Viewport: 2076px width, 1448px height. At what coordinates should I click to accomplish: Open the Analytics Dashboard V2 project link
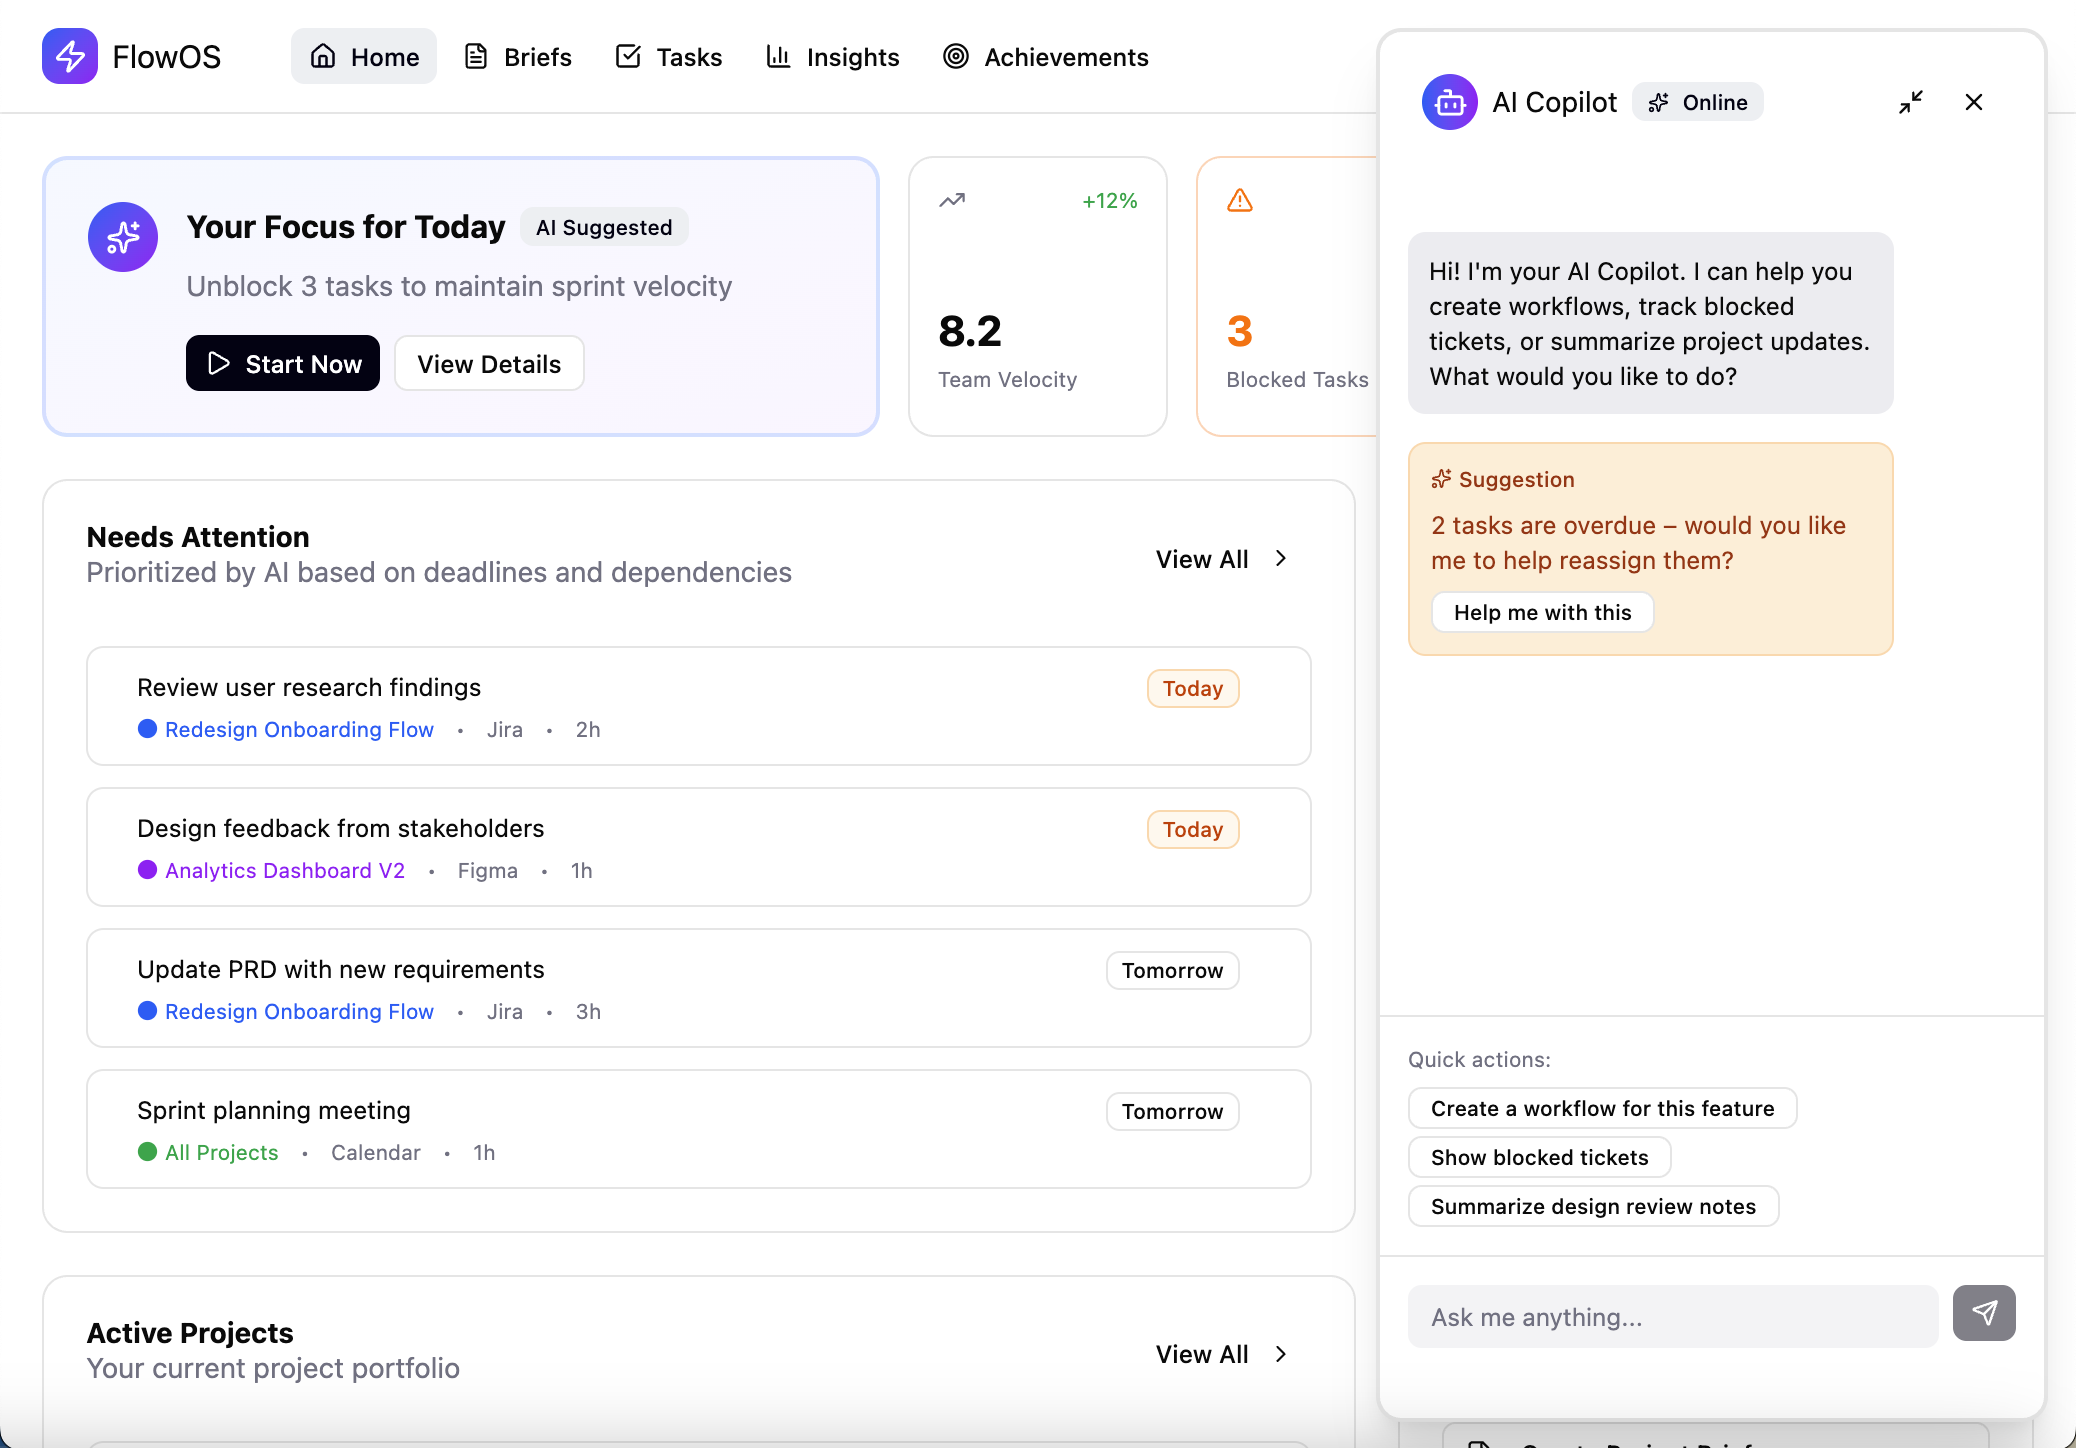[285, 870]
